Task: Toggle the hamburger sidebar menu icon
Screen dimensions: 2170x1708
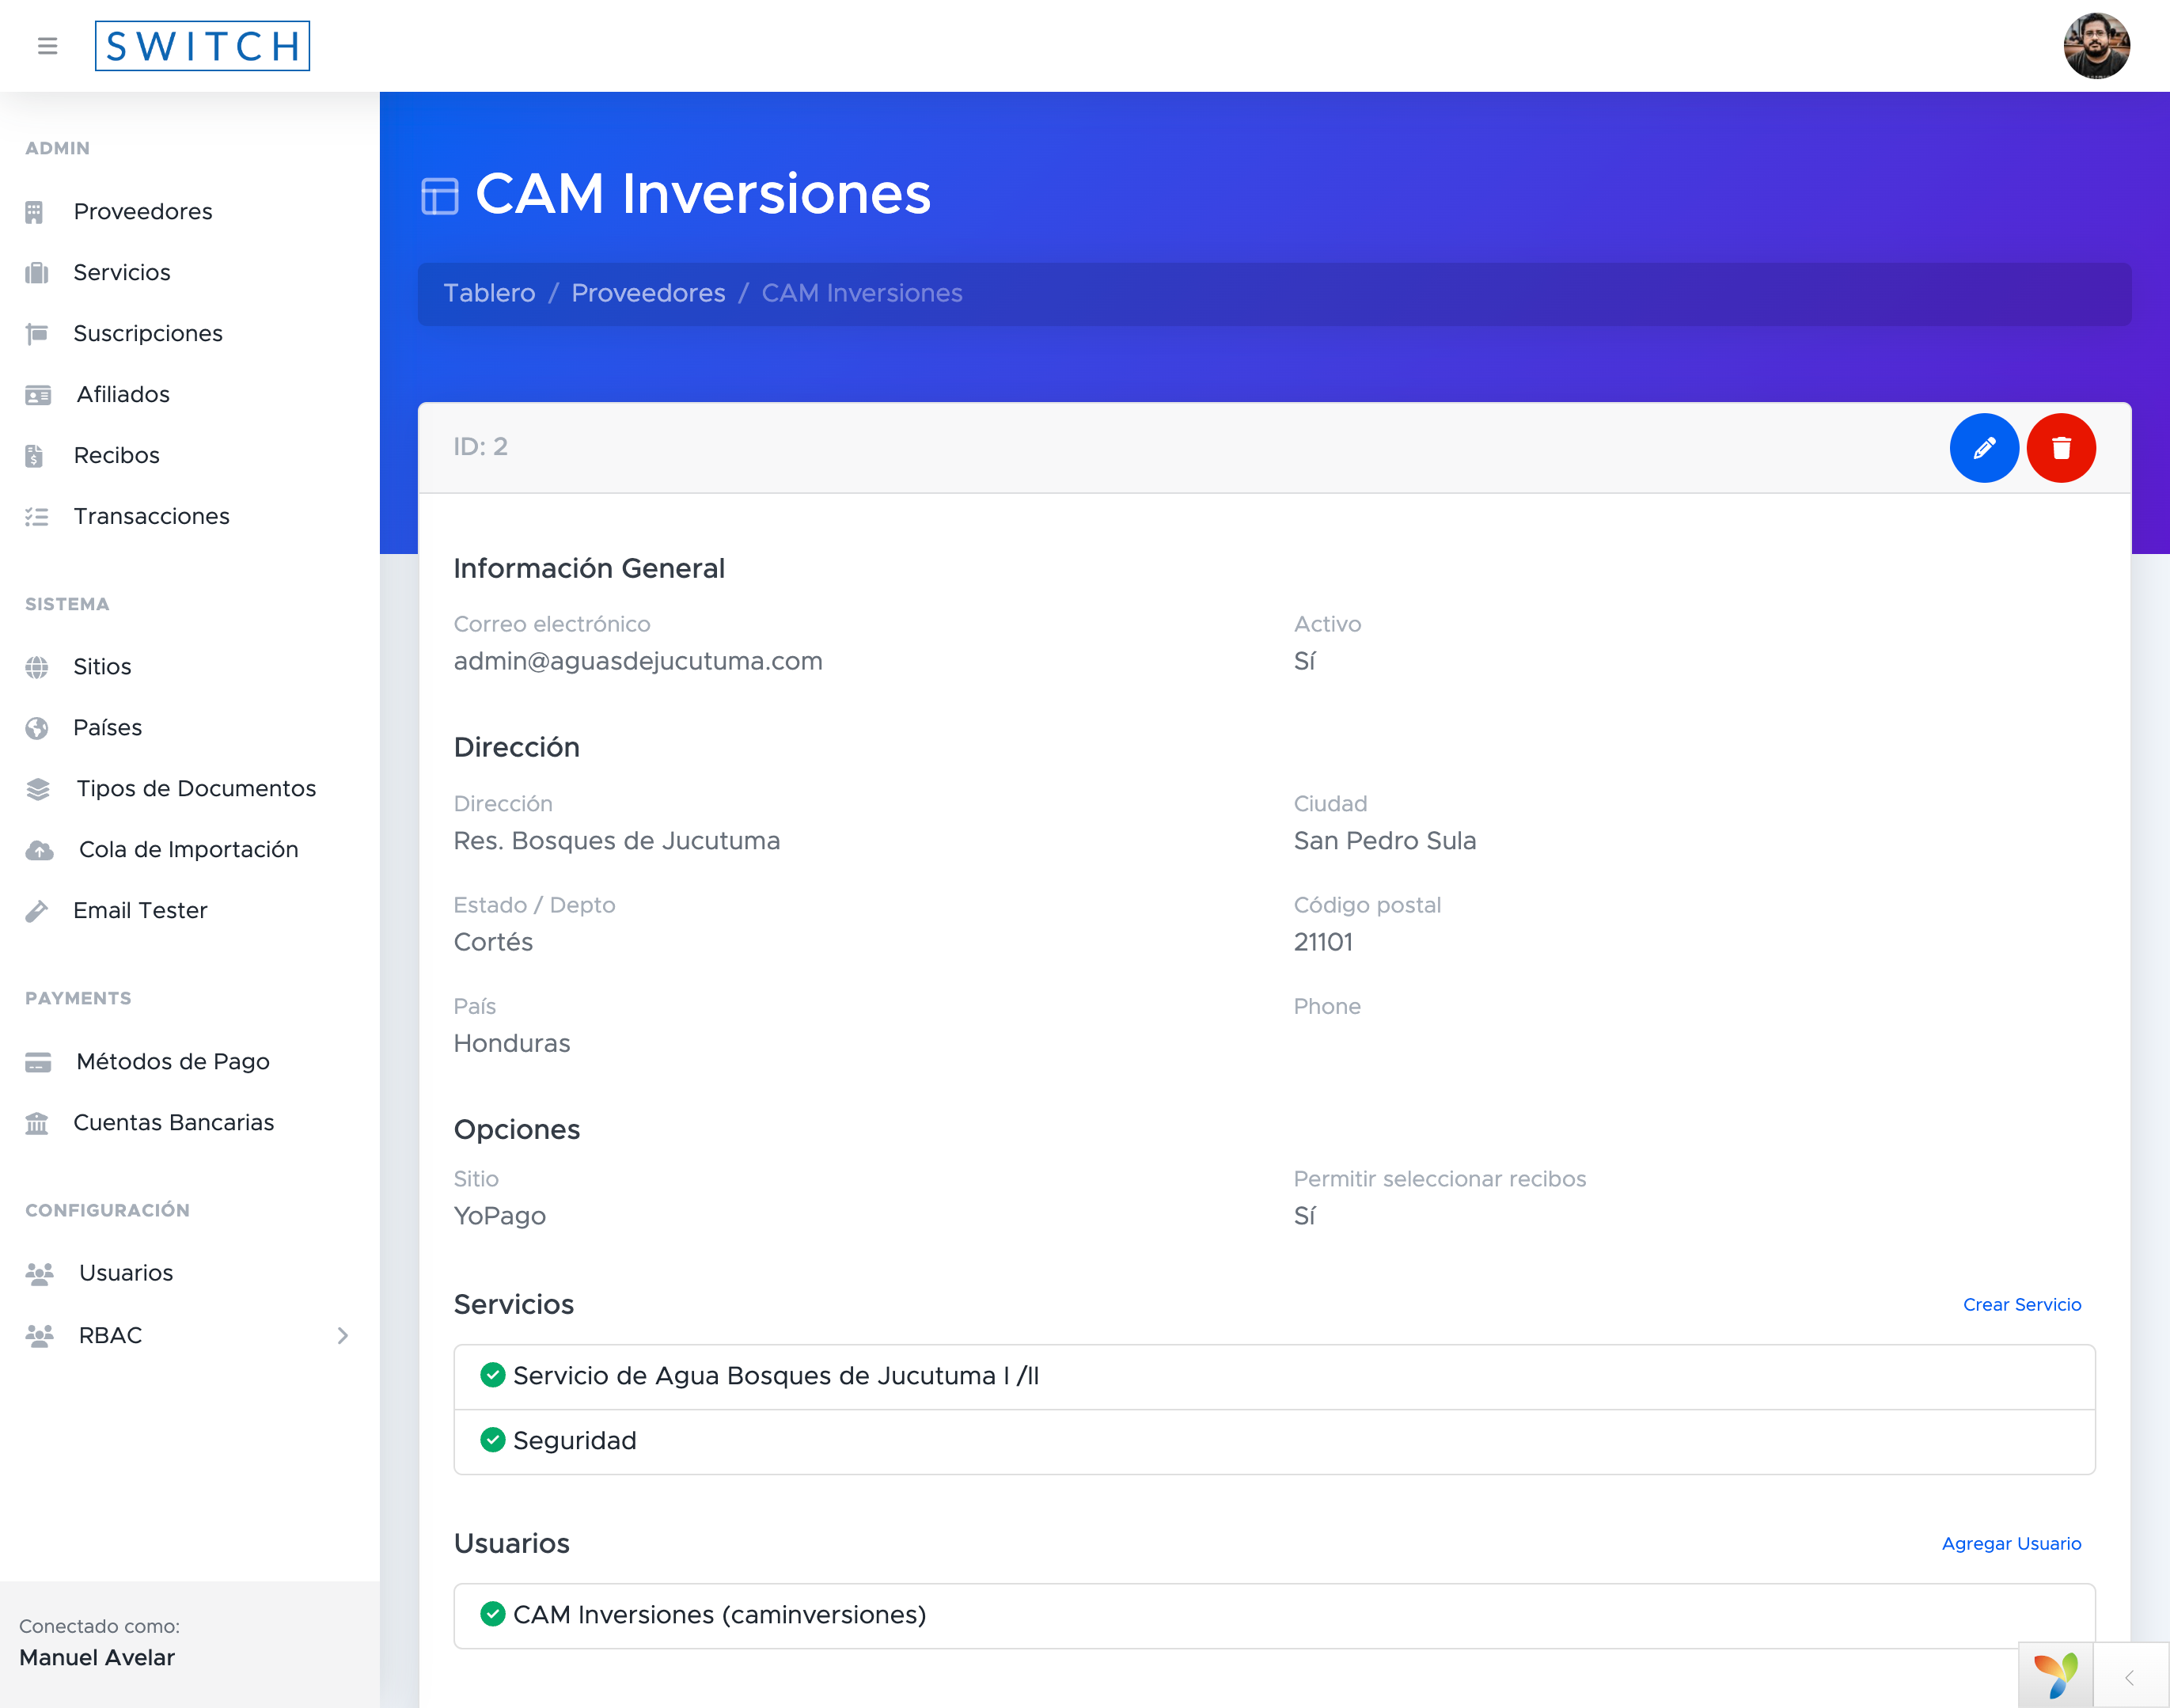Action: [x=47, y=46]
